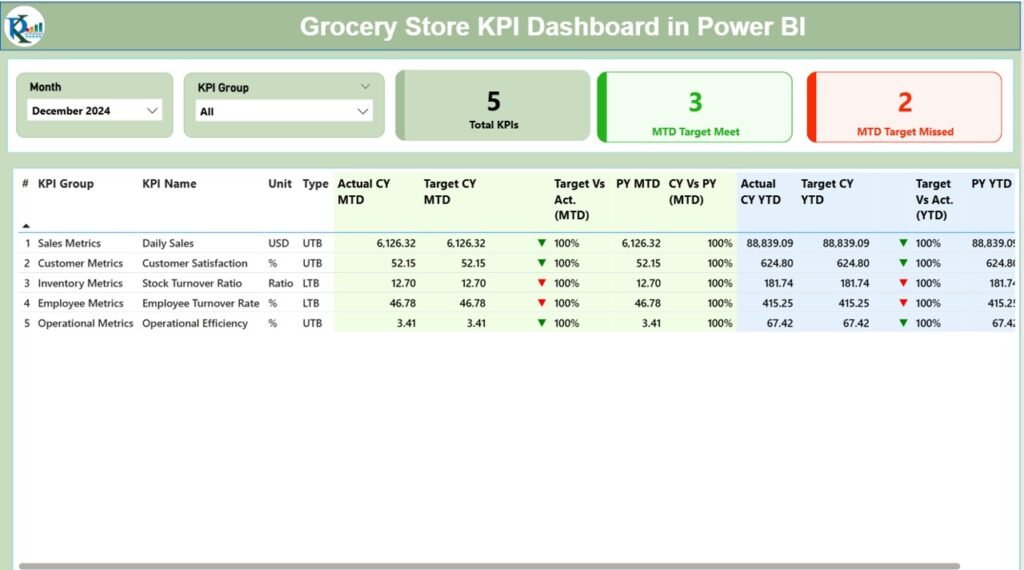Click the Daily Sales KPI name
Viewport: 1024px width, 570px height.
click(x=168, y=243)
